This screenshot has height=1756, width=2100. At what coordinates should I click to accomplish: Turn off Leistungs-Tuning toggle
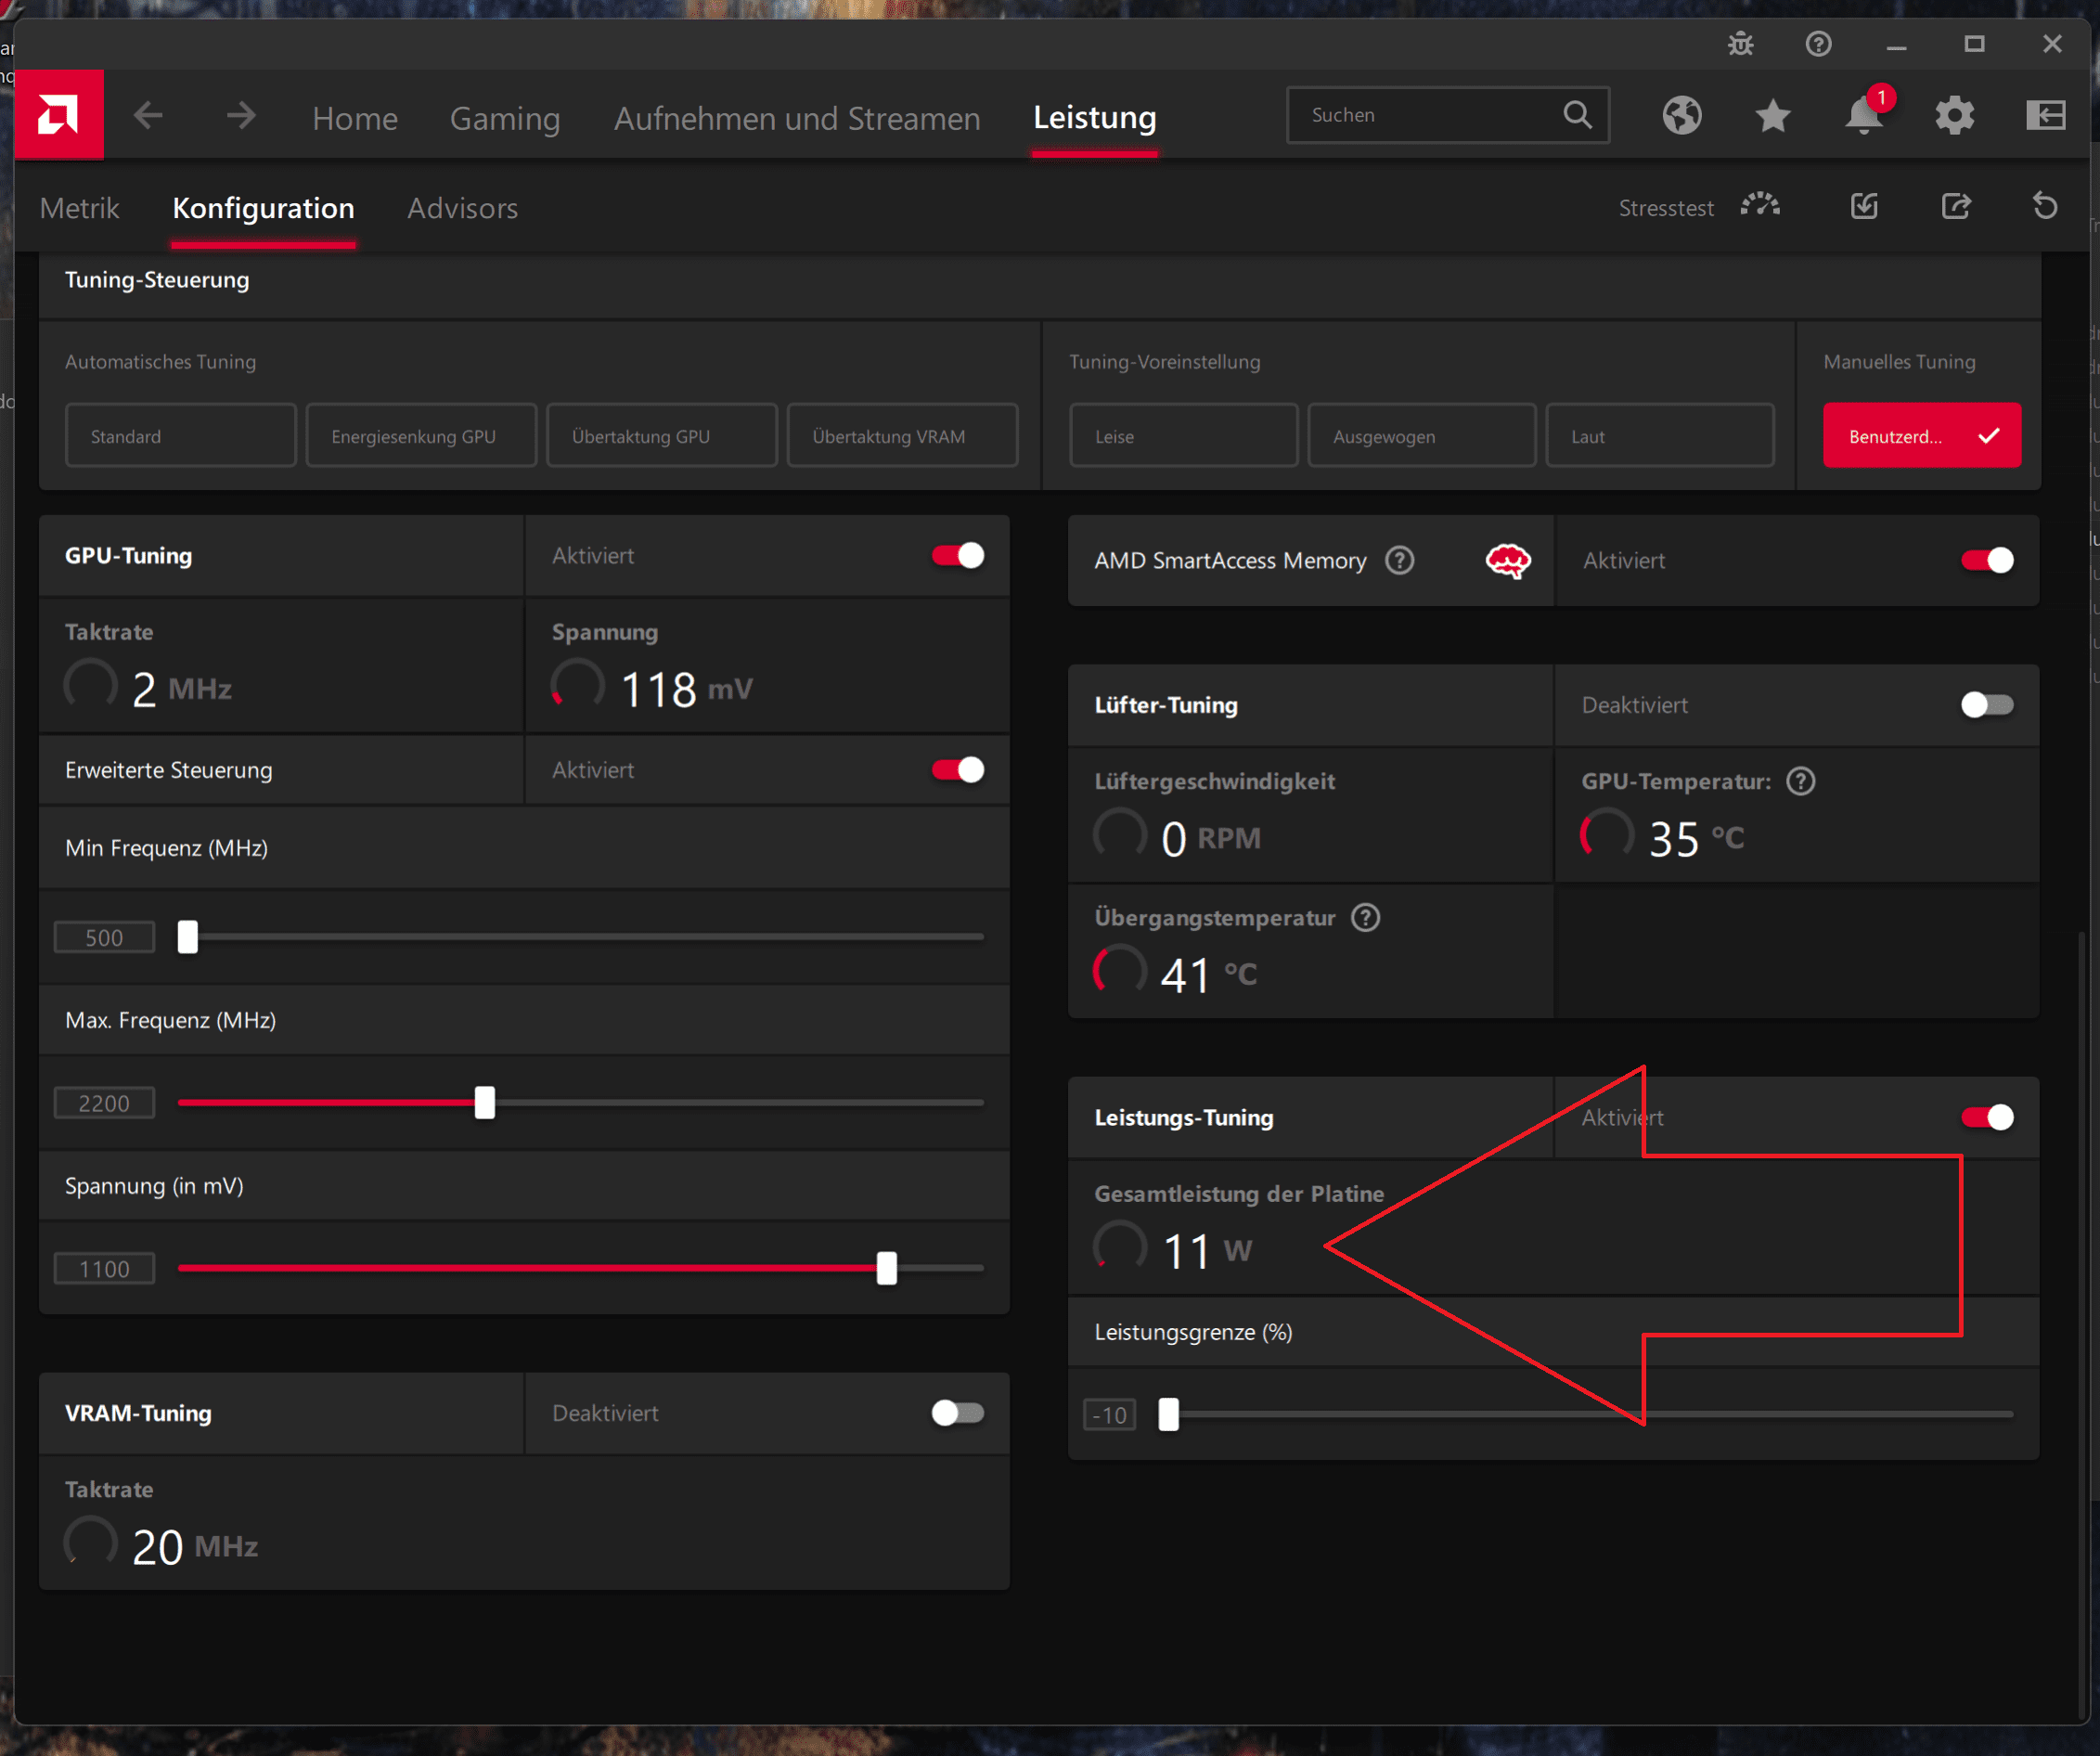coord(1987,1118)
